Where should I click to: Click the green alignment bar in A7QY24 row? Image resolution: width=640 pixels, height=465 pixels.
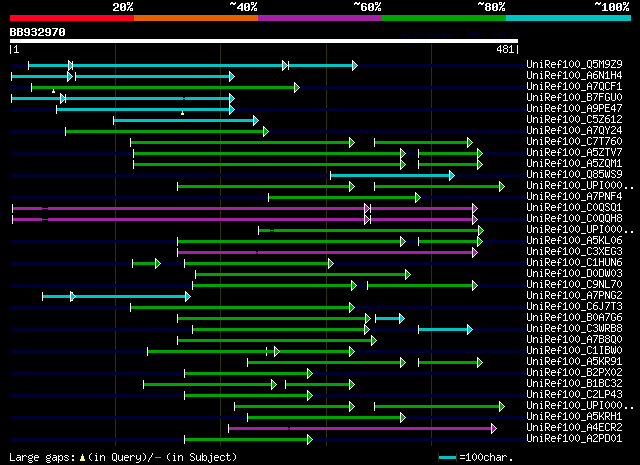(167, 131)
